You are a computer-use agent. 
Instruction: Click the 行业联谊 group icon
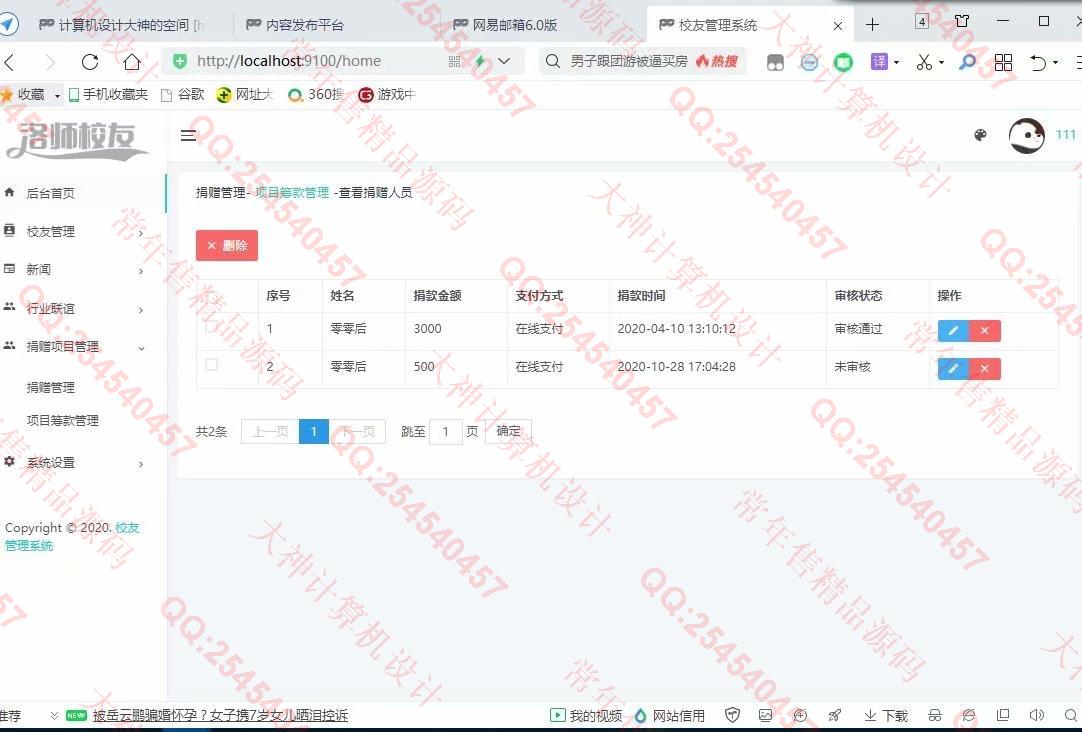click(9, 307)
